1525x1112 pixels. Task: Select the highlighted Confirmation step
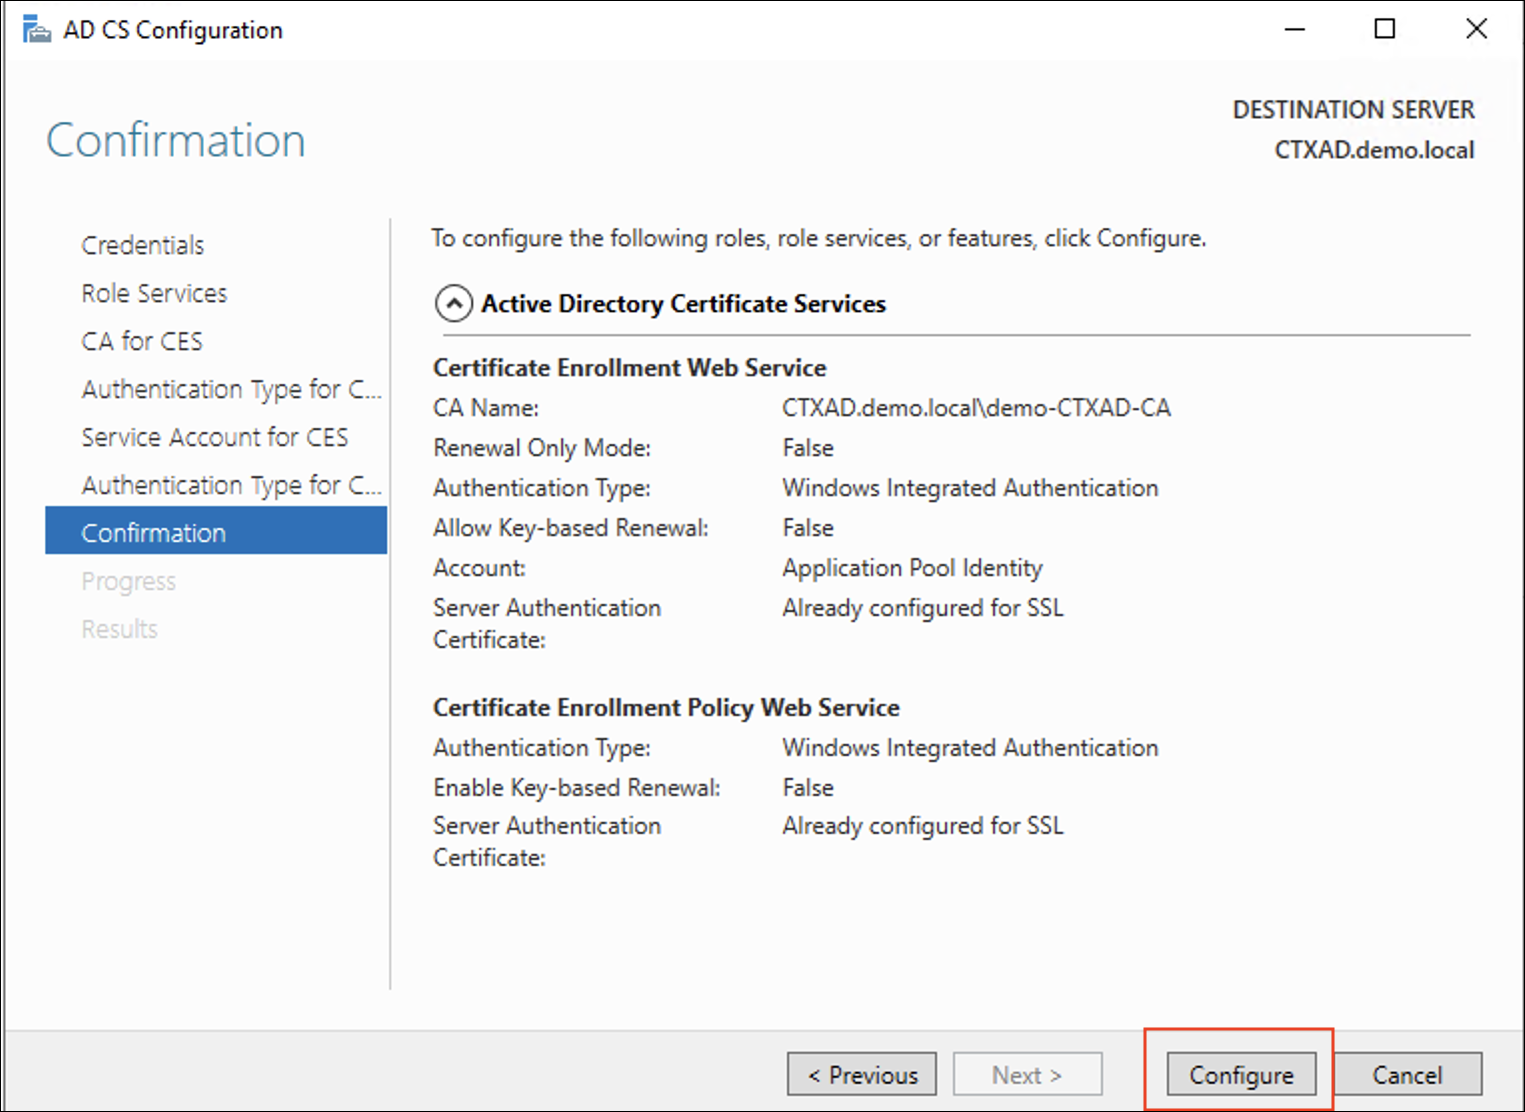point(154,533)
